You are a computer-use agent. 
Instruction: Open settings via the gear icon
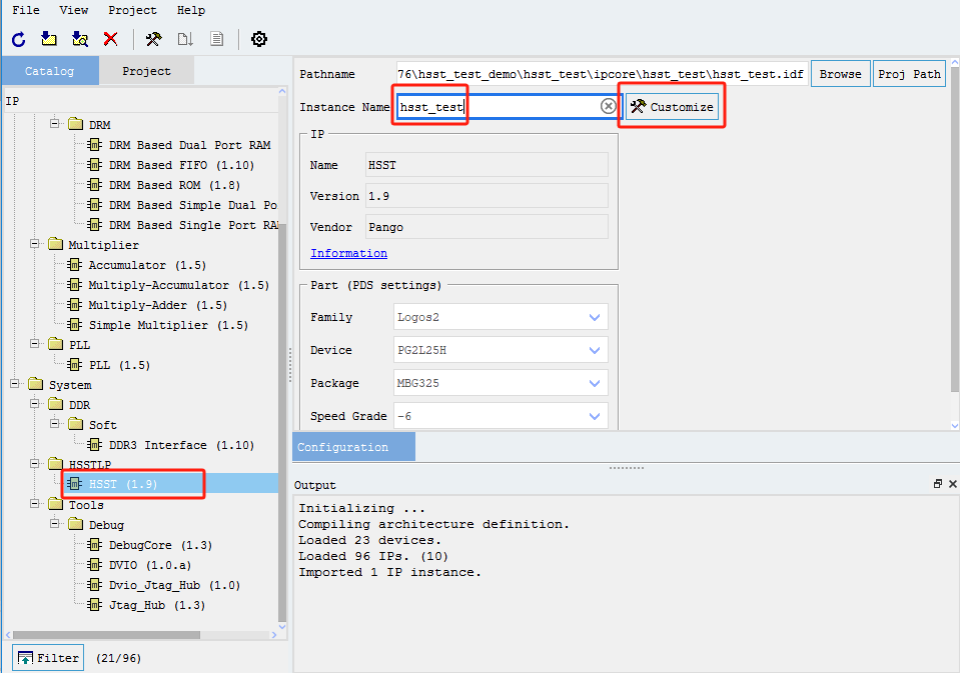click(x=259, y=39)
